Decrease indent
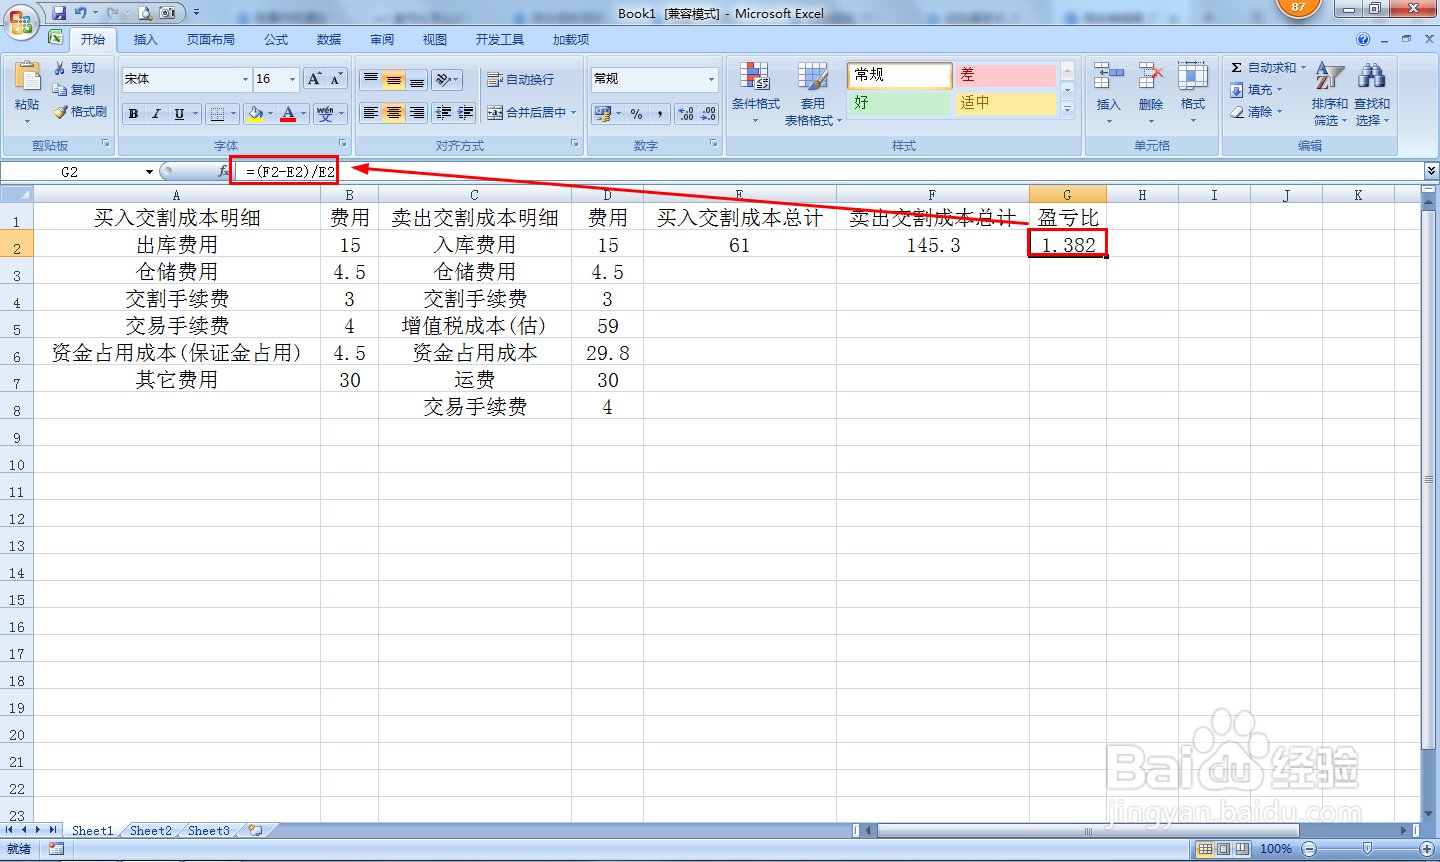The image size is (1440, 862). (443, 113)
